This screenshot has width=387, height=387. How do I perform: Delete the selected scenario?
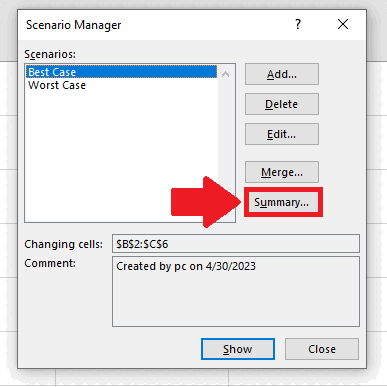[x=282, y=104]
